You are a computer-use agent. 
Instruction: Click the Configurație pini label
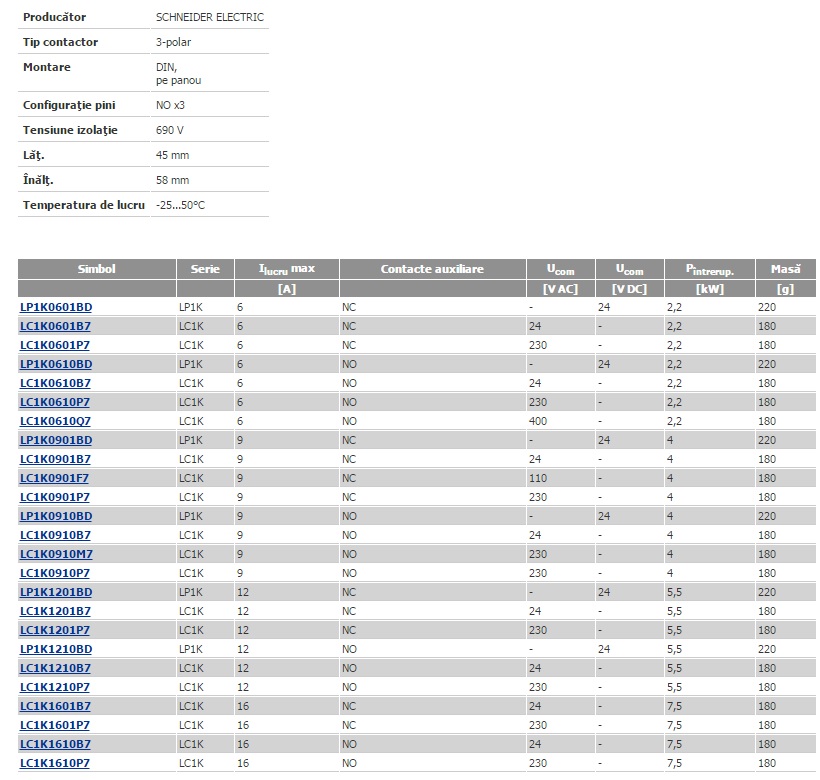click(x=69, y=105)
